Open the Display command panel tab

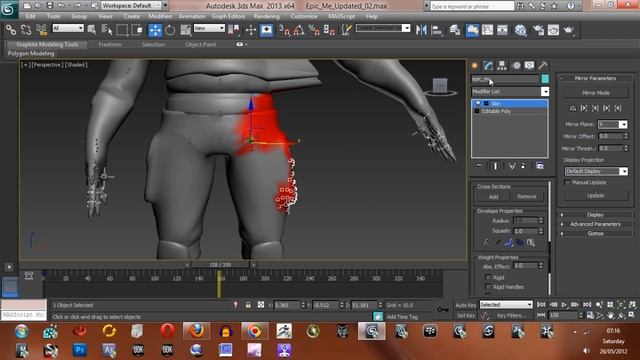click(529, 65)
